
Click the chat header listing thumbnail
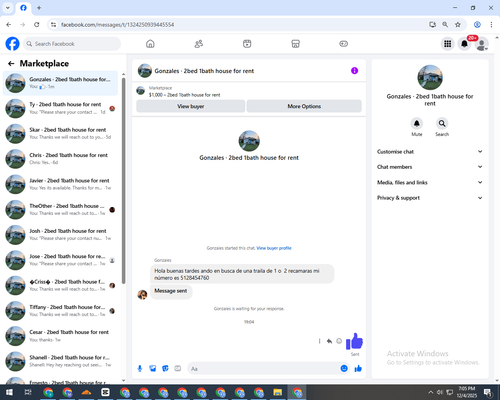(x=145, y=71)
